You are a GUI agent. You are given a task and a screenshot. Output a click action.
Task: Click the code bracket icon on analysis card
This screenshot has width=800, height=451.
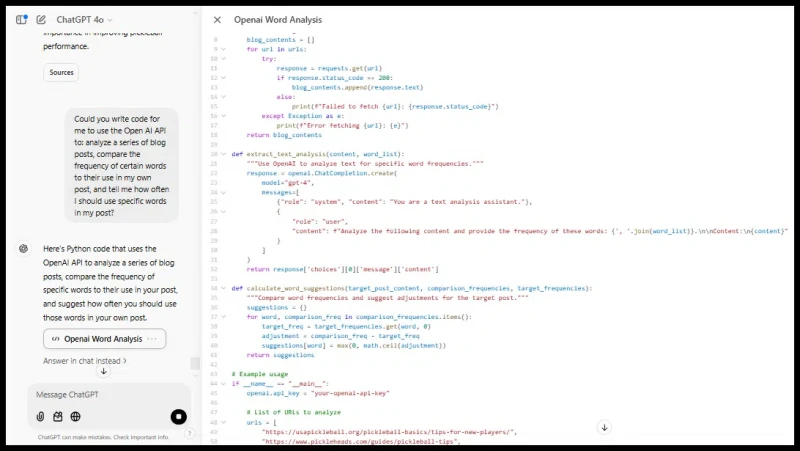click(56, 339)
